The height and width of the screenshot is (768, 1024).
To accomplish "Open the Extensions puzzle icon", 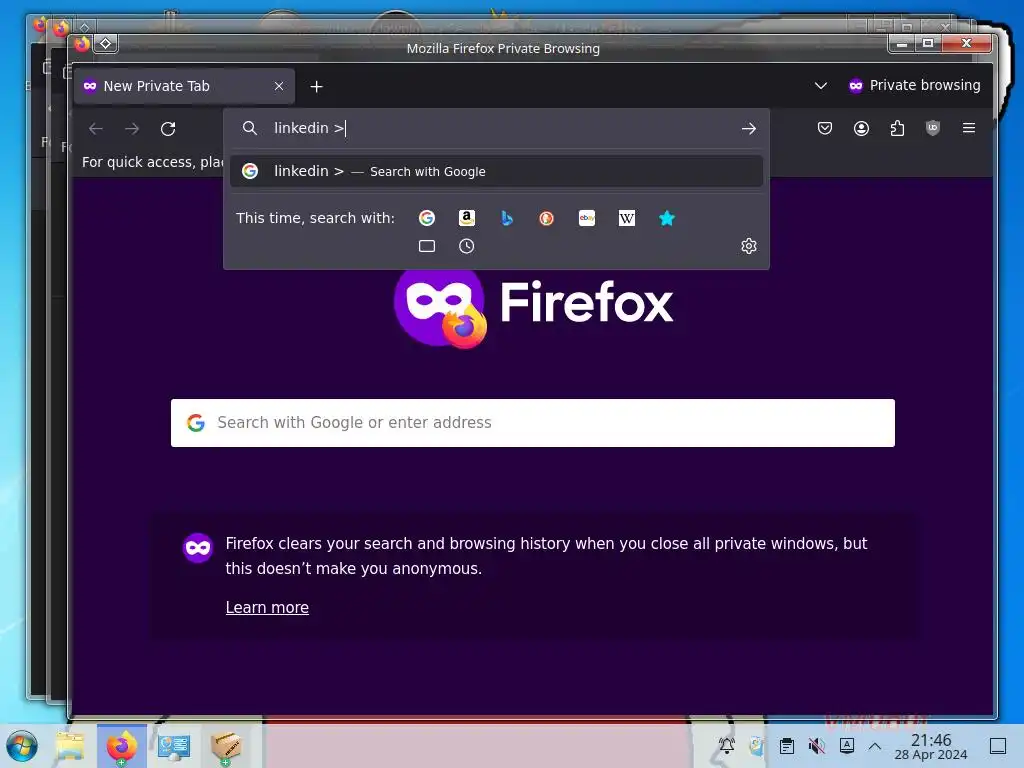I will click(897, 128).
